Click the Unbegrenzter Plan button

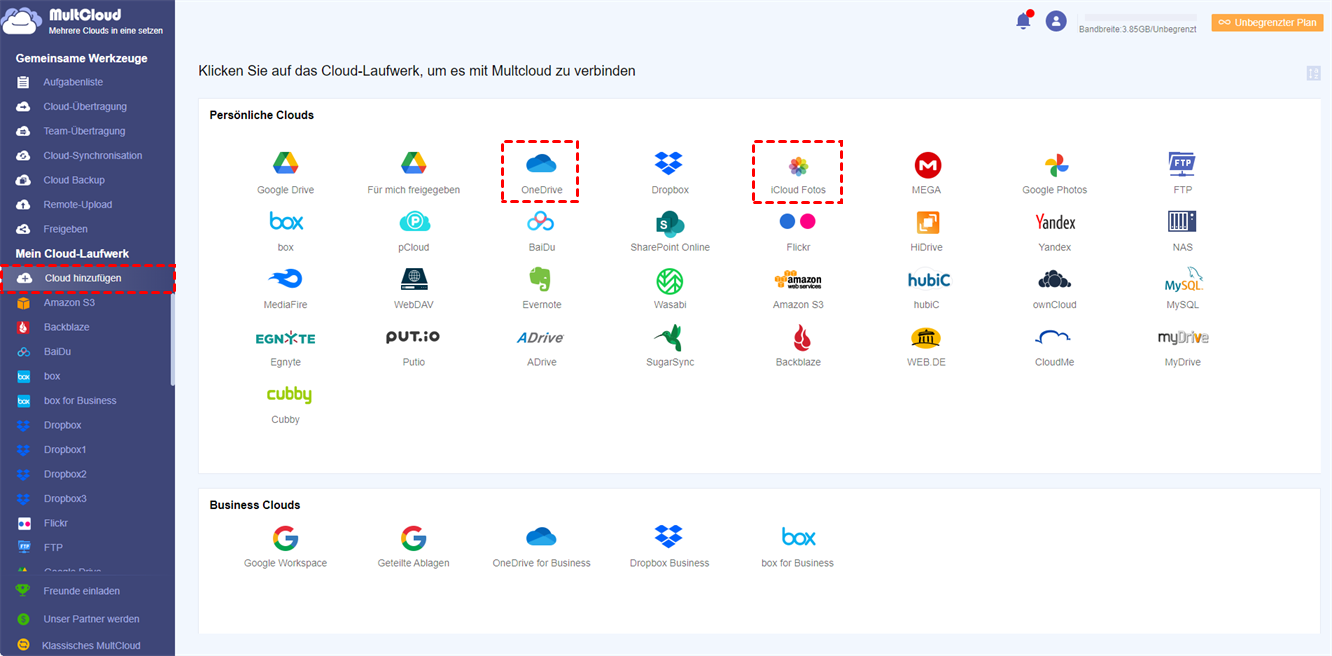1267,22
